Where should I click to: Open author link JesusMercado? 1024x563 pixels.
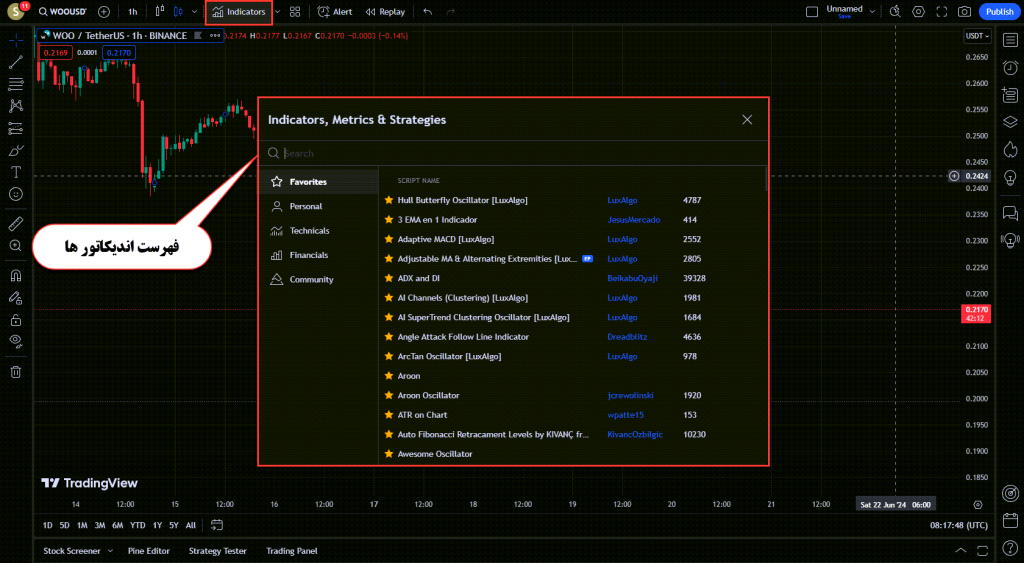pos(633,220)
